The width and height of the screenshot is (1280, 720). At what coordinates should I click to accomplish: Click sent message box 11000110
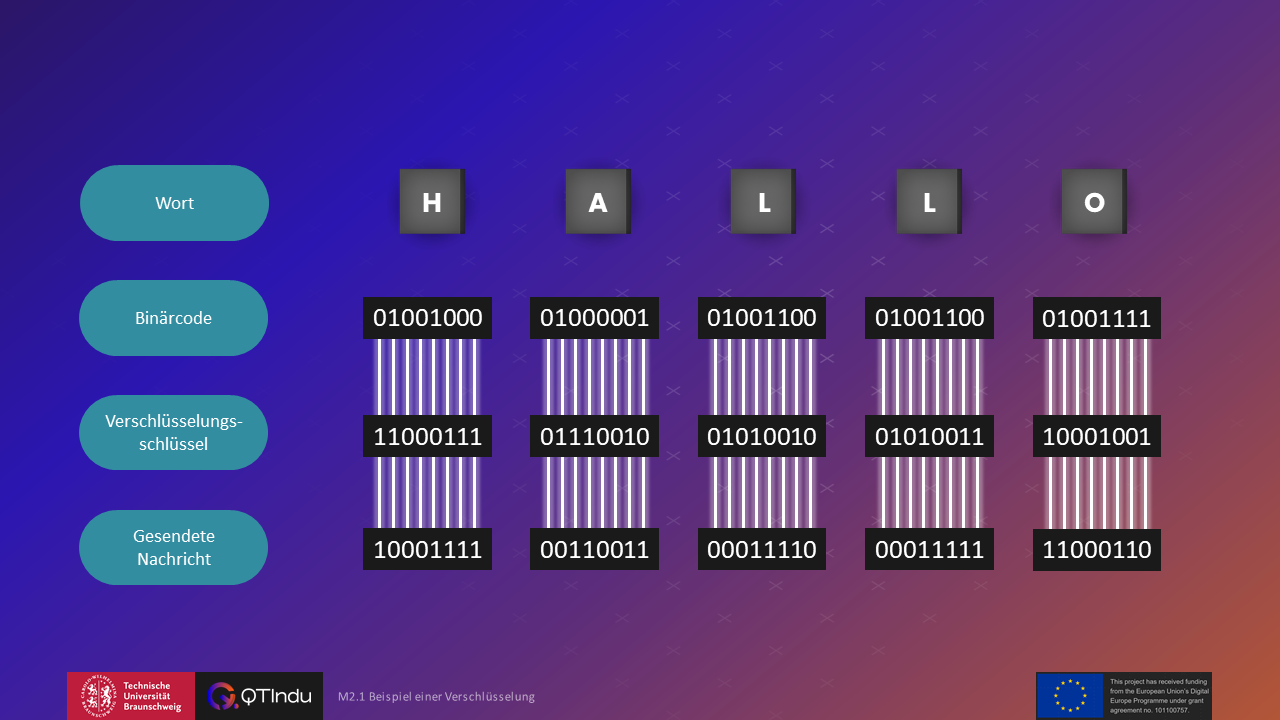1096,549
